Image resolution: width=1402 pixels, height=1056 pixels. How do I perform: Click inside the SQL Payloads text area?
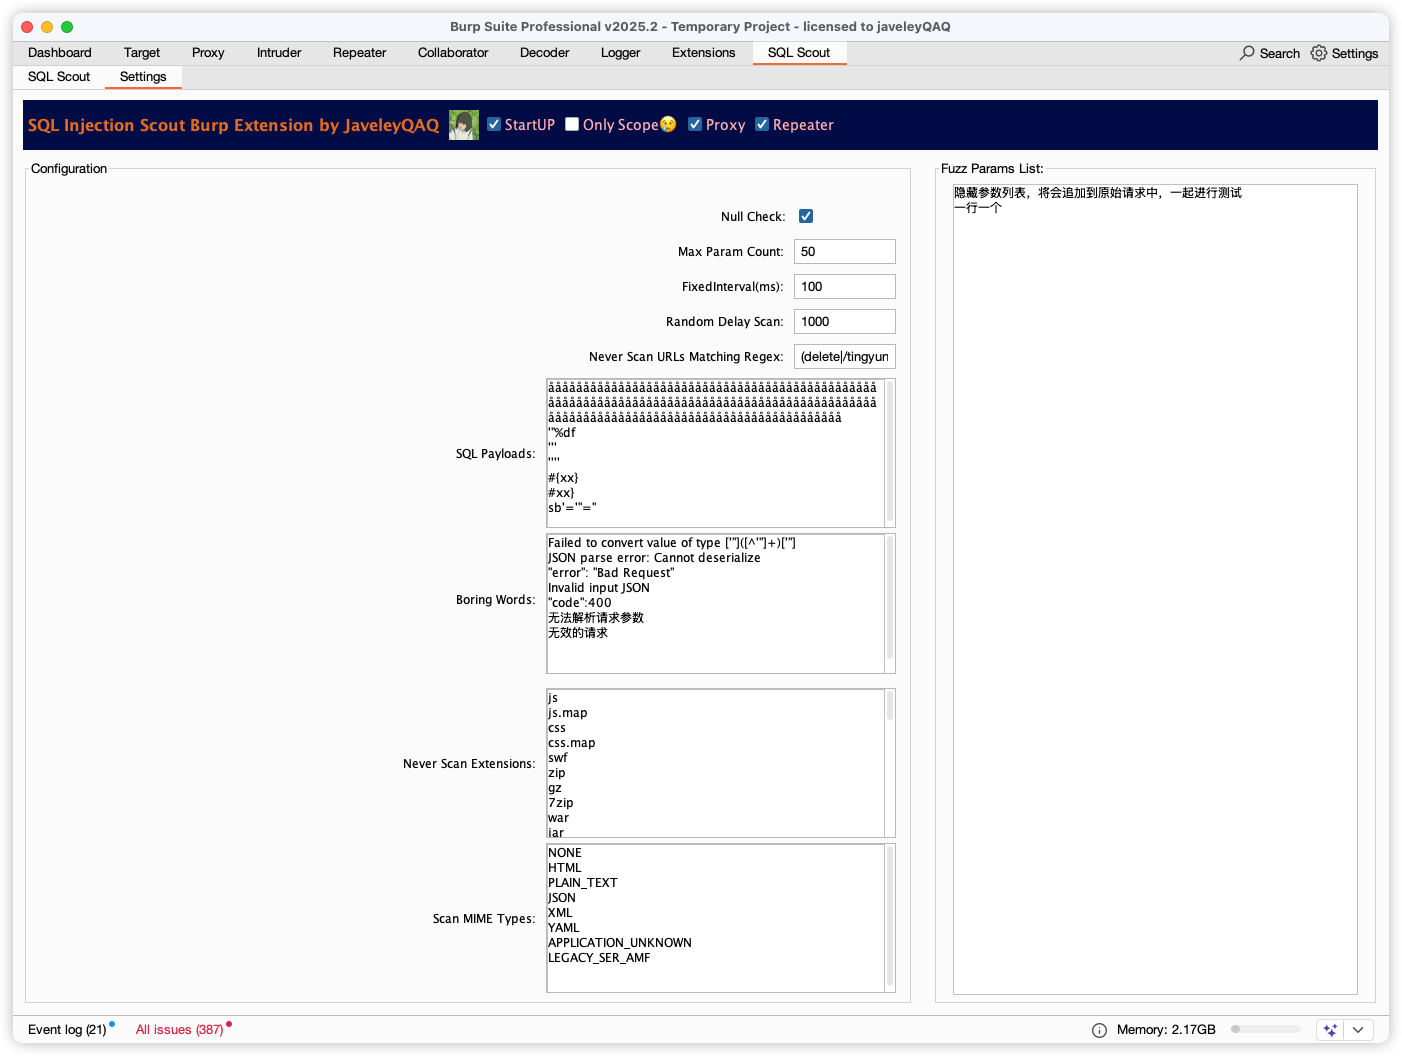pos(715,453)
